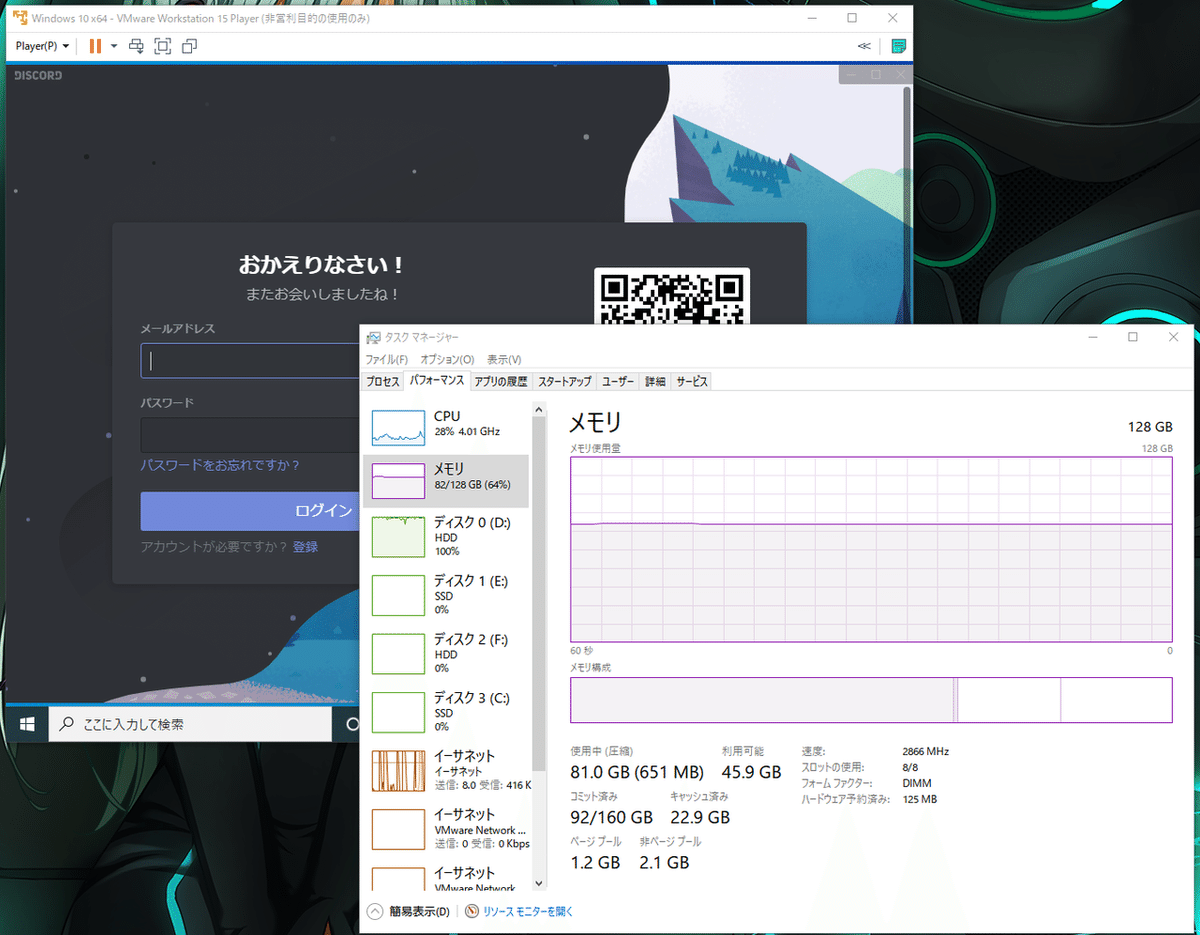The width and height of the screenshot is (1200, 935).
Task: Click the Discord QR code image
Action: click(672, 297)
